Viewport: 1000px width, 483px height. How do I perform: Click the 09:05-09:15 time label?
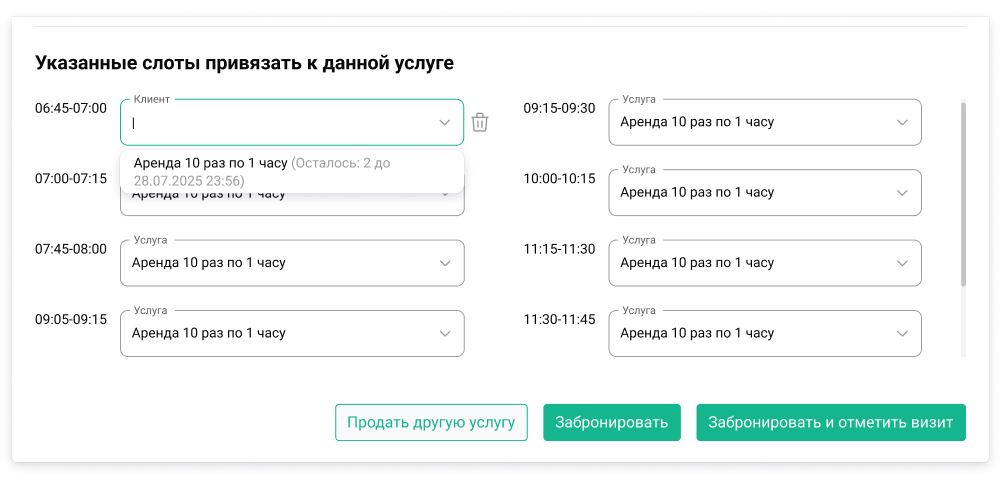pyautogui.click(x=71, y=319)
